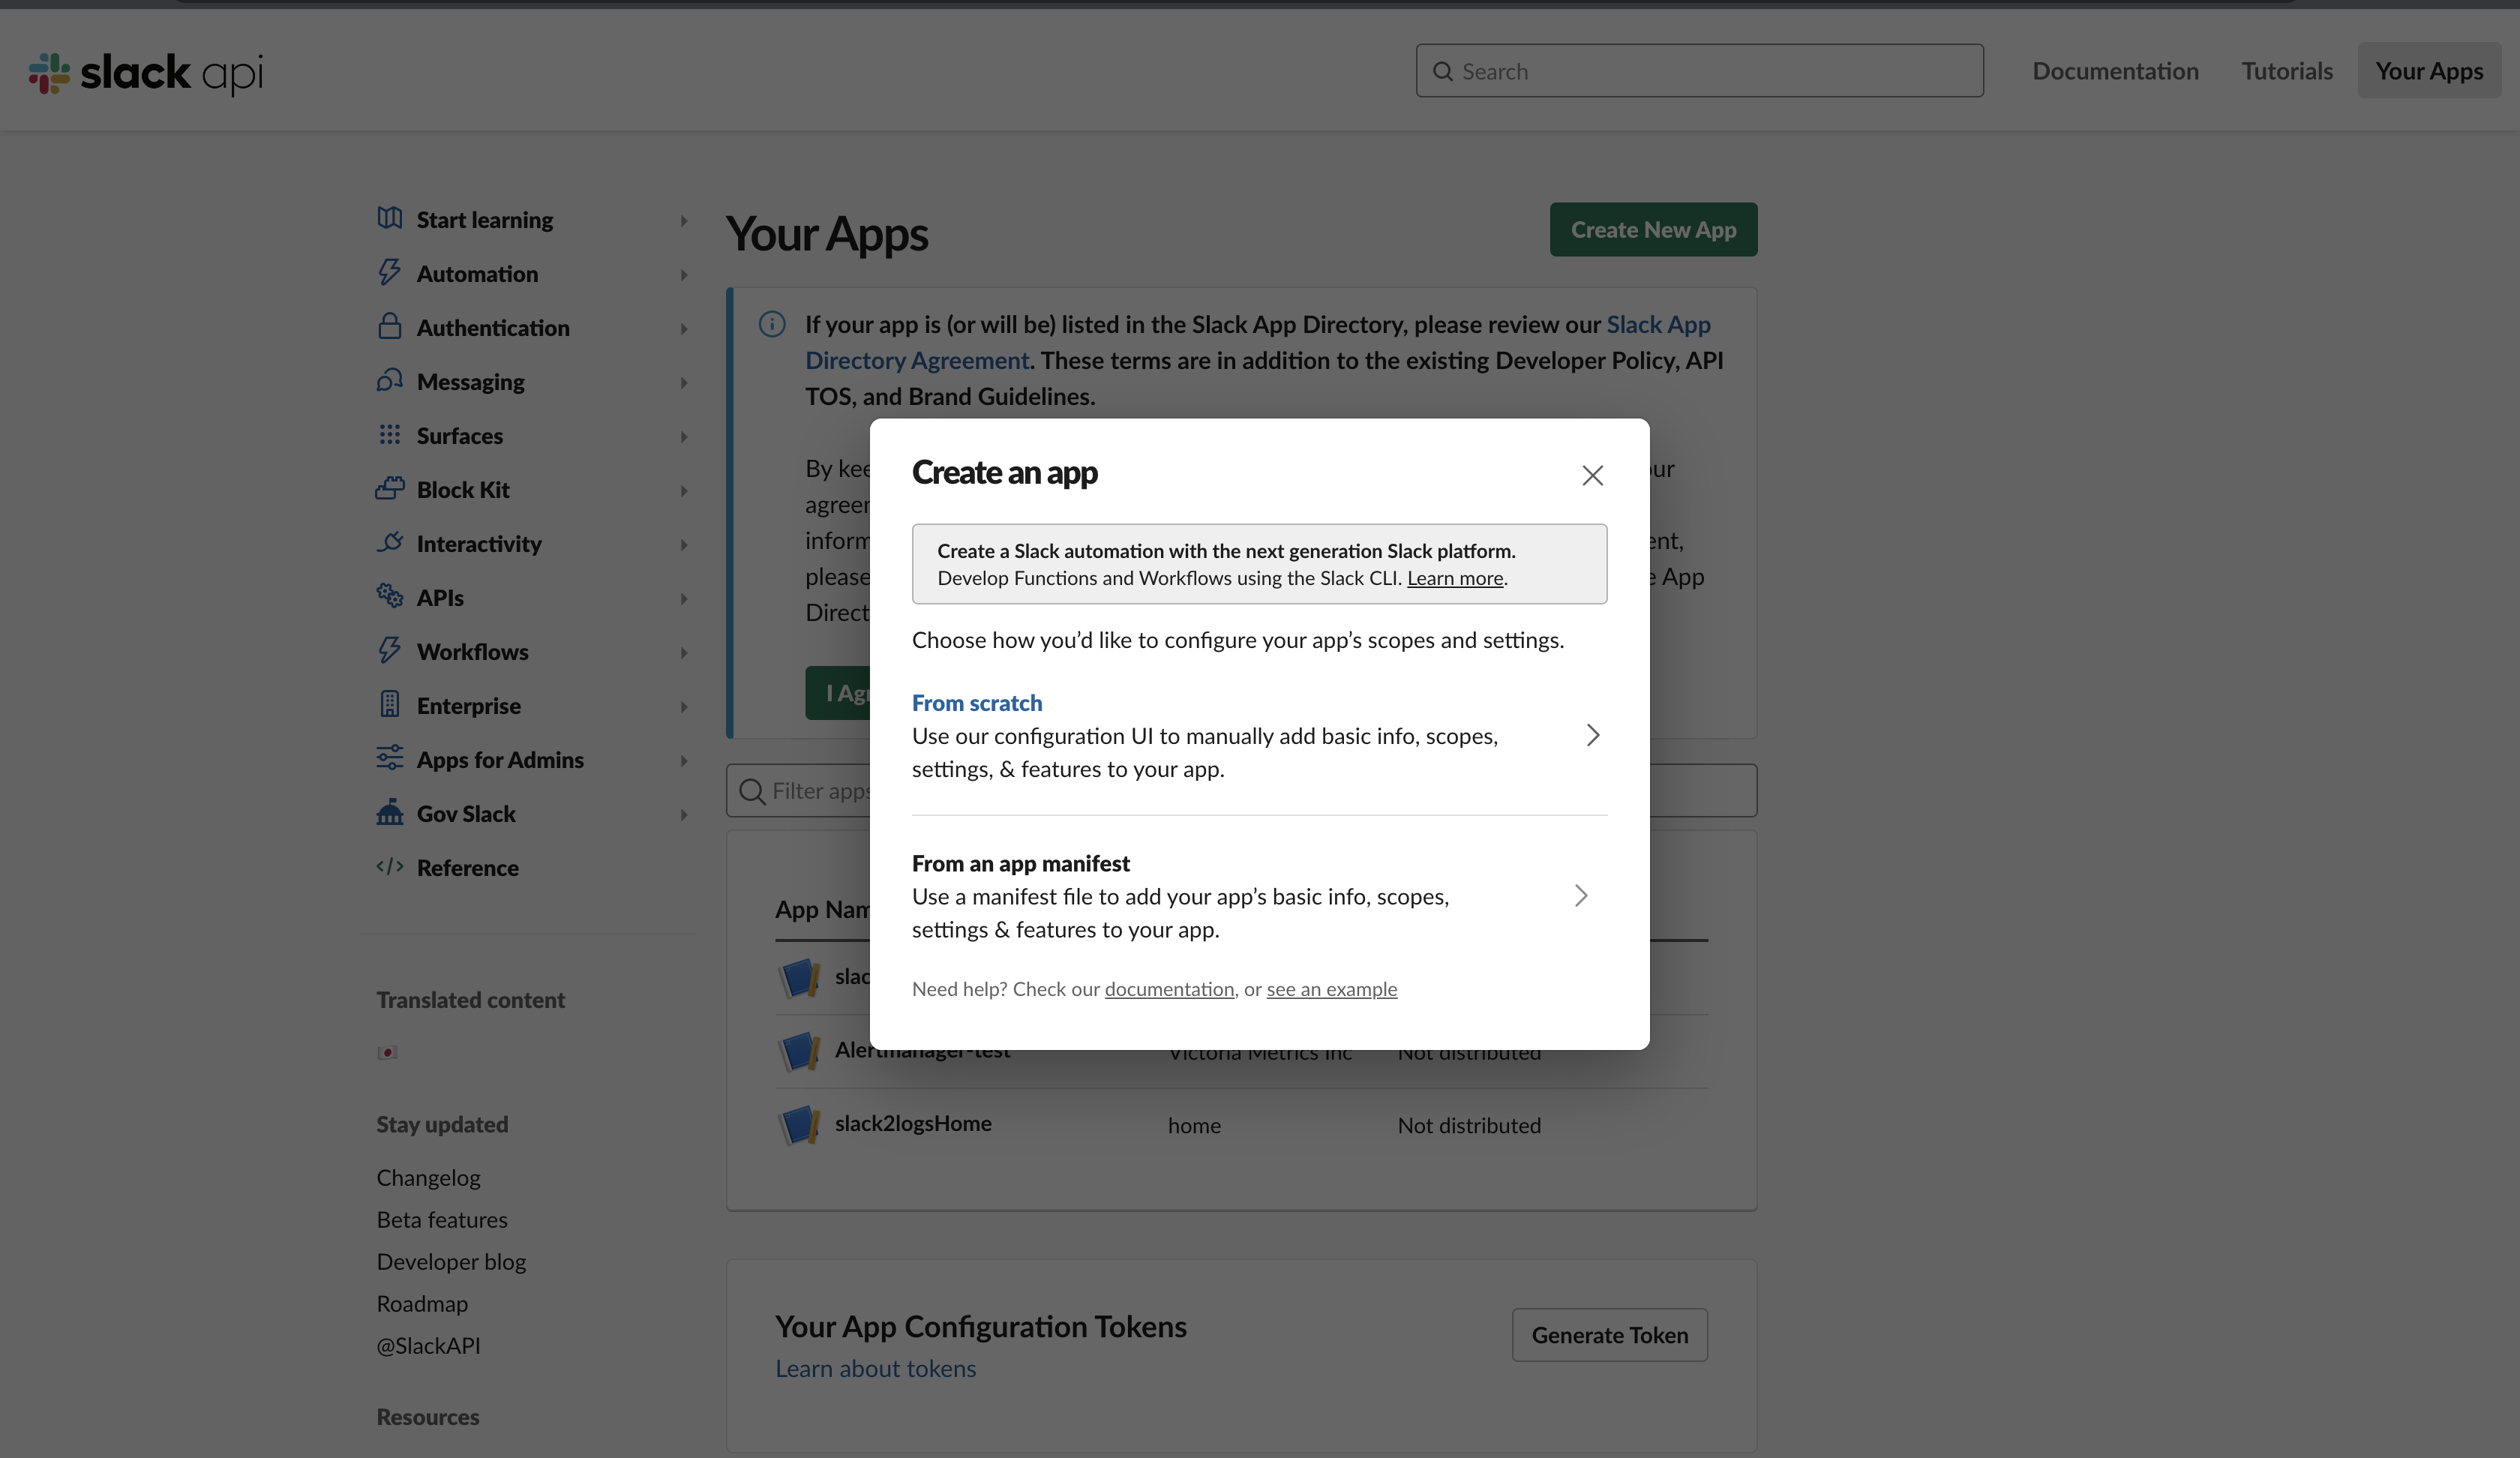
Task: Select Messaging in the sidebar
Action: 470,381
